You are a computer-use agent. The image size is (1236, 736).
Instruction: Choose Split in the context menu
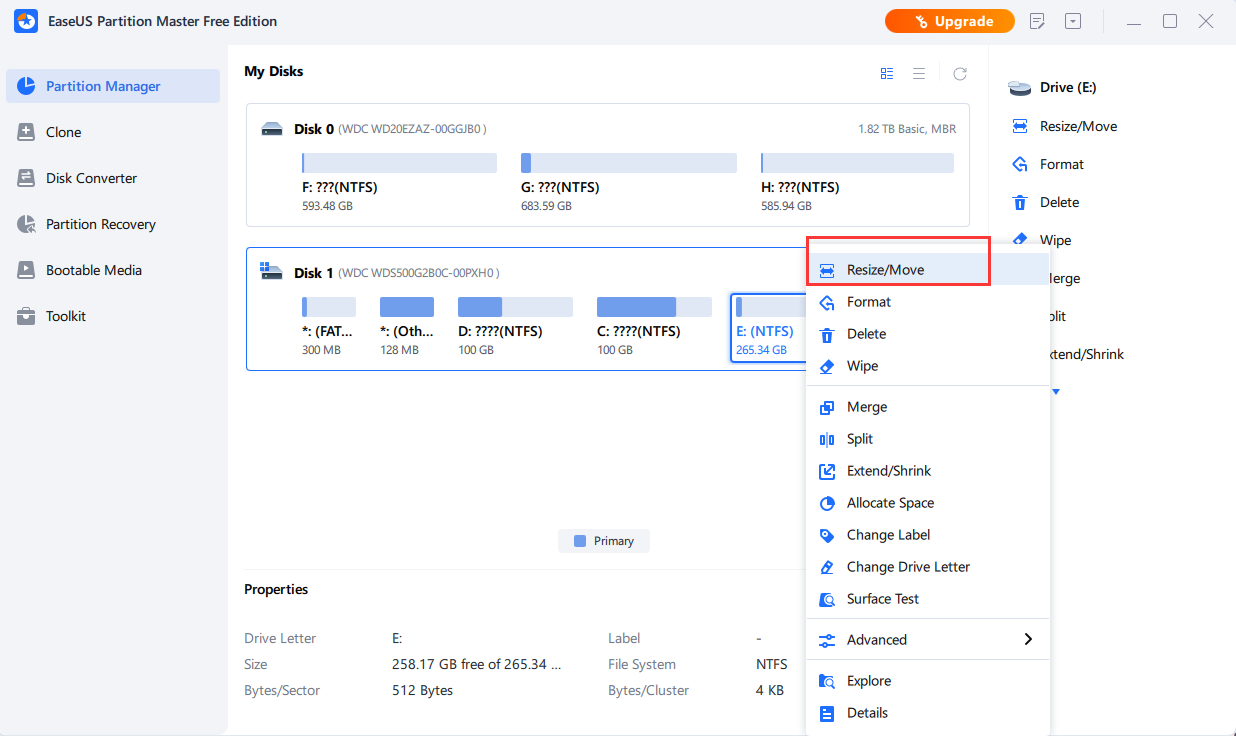coord(928,439)
